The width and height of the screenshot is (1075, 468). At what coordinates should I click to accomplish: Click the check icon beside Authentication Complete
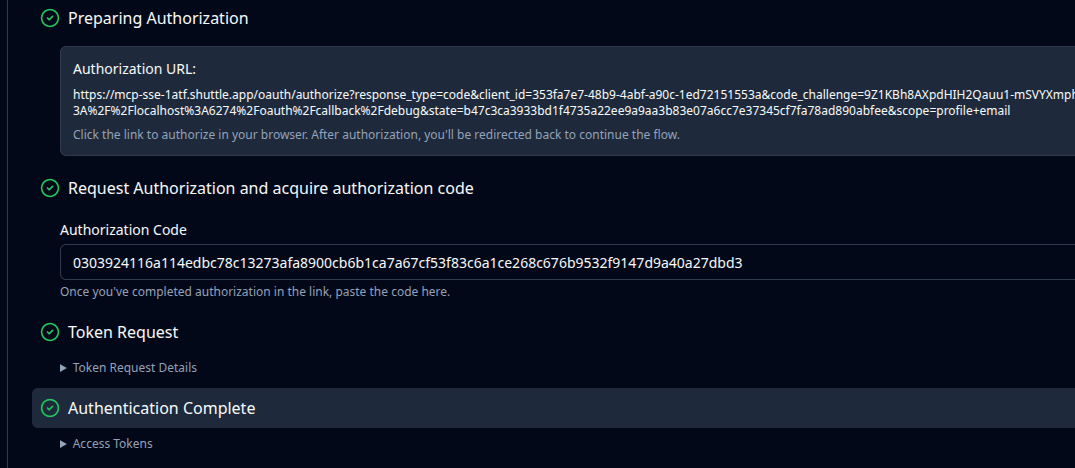click(49, 408)
